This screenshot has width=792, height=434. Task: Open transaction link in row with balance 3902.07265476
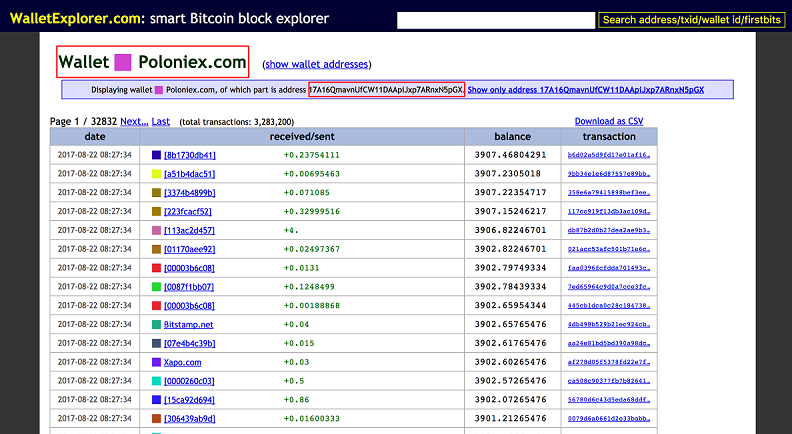pos(609,400)
